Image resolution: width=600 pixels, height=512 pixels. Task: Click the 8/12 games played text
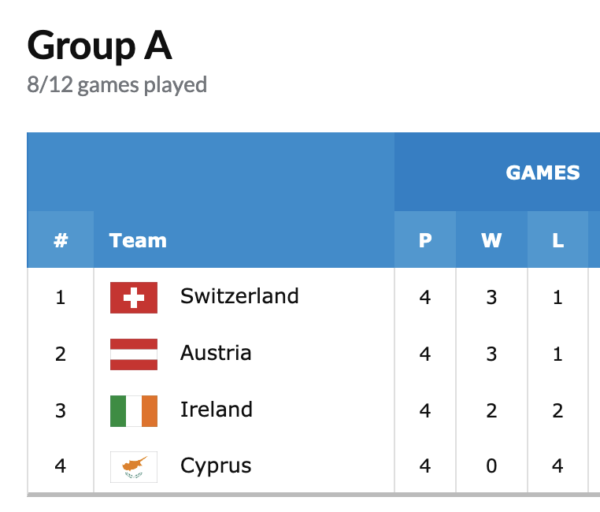[117, 85]
